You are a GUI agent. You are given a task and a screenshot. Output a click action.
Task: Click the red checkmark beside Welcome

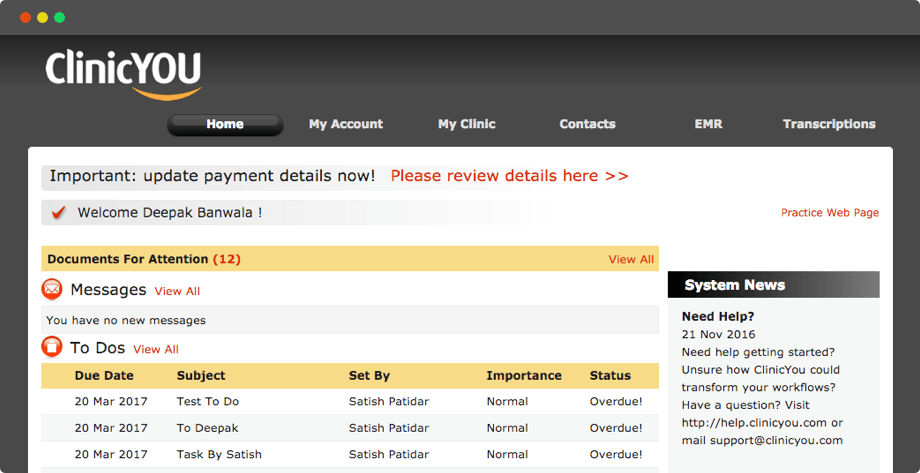tap(59, 212)
